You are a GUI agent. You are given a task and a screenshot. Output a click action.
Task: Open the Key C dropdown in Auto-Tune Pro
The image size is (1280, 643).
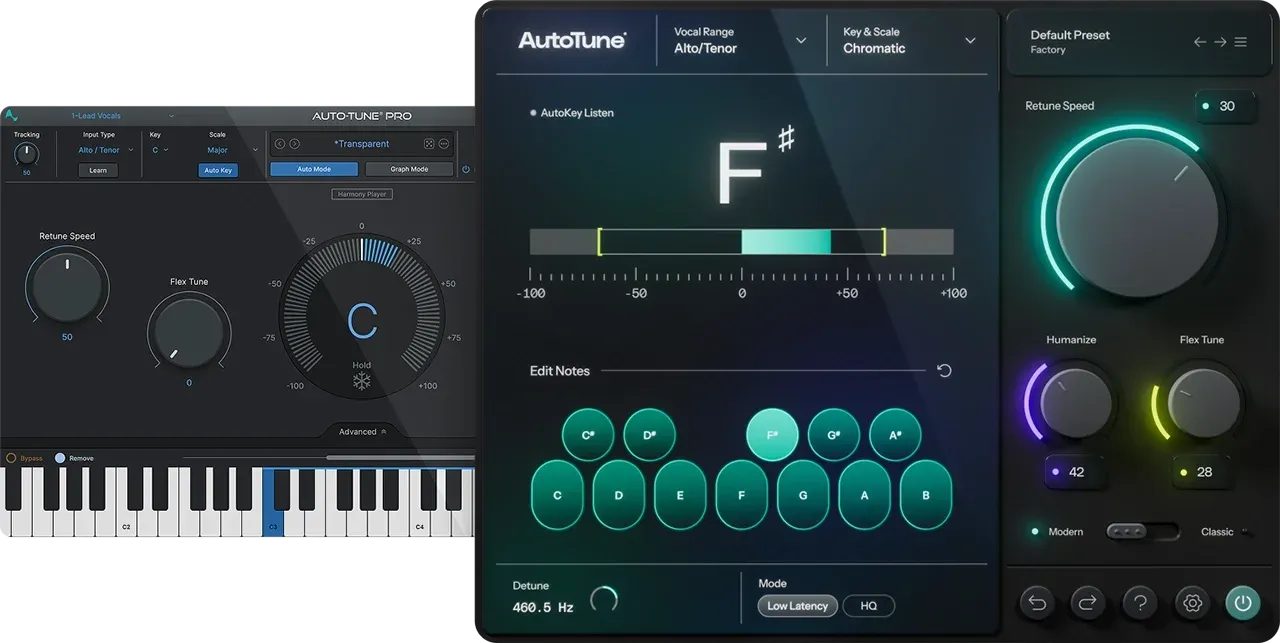pyautogui.click(x=160, y=150)
